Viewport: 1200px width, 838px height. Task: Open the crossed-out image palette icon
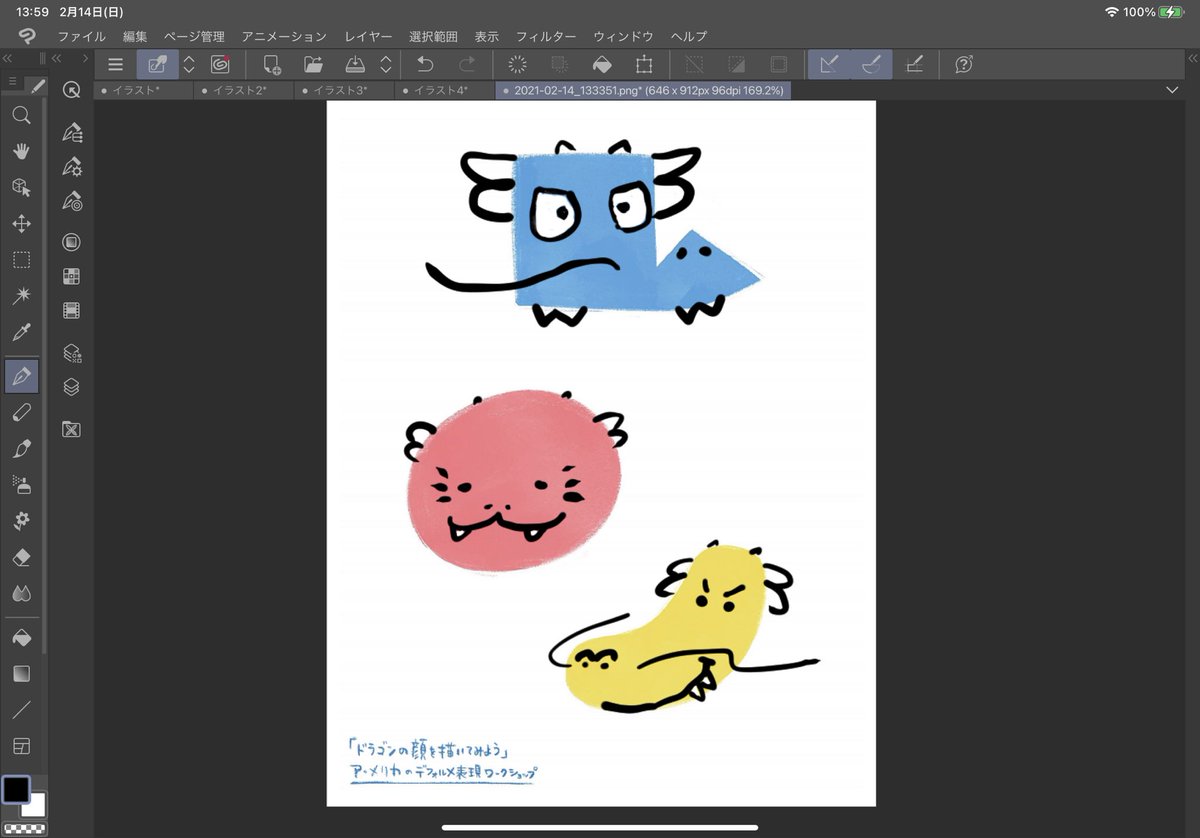tap(71, 429)
